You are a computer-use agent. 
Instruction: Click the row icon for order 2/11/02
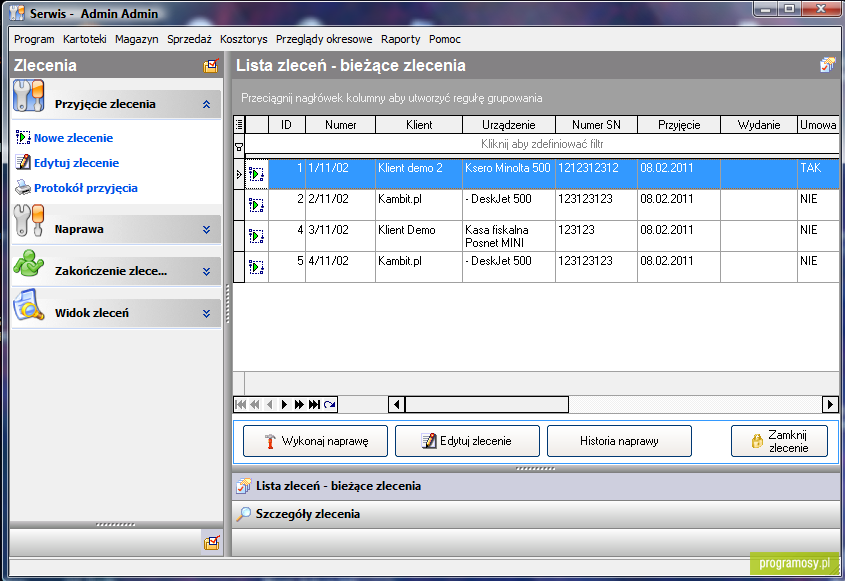pyautogui.click(x=256, y=205)
